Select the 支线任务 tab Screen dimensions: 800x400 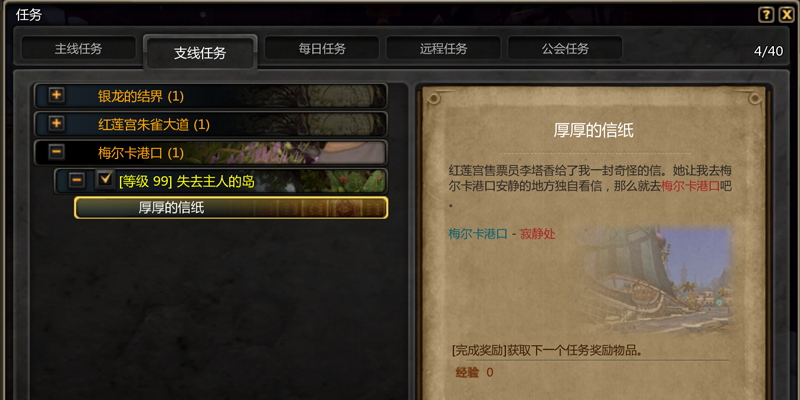(200, 53)
